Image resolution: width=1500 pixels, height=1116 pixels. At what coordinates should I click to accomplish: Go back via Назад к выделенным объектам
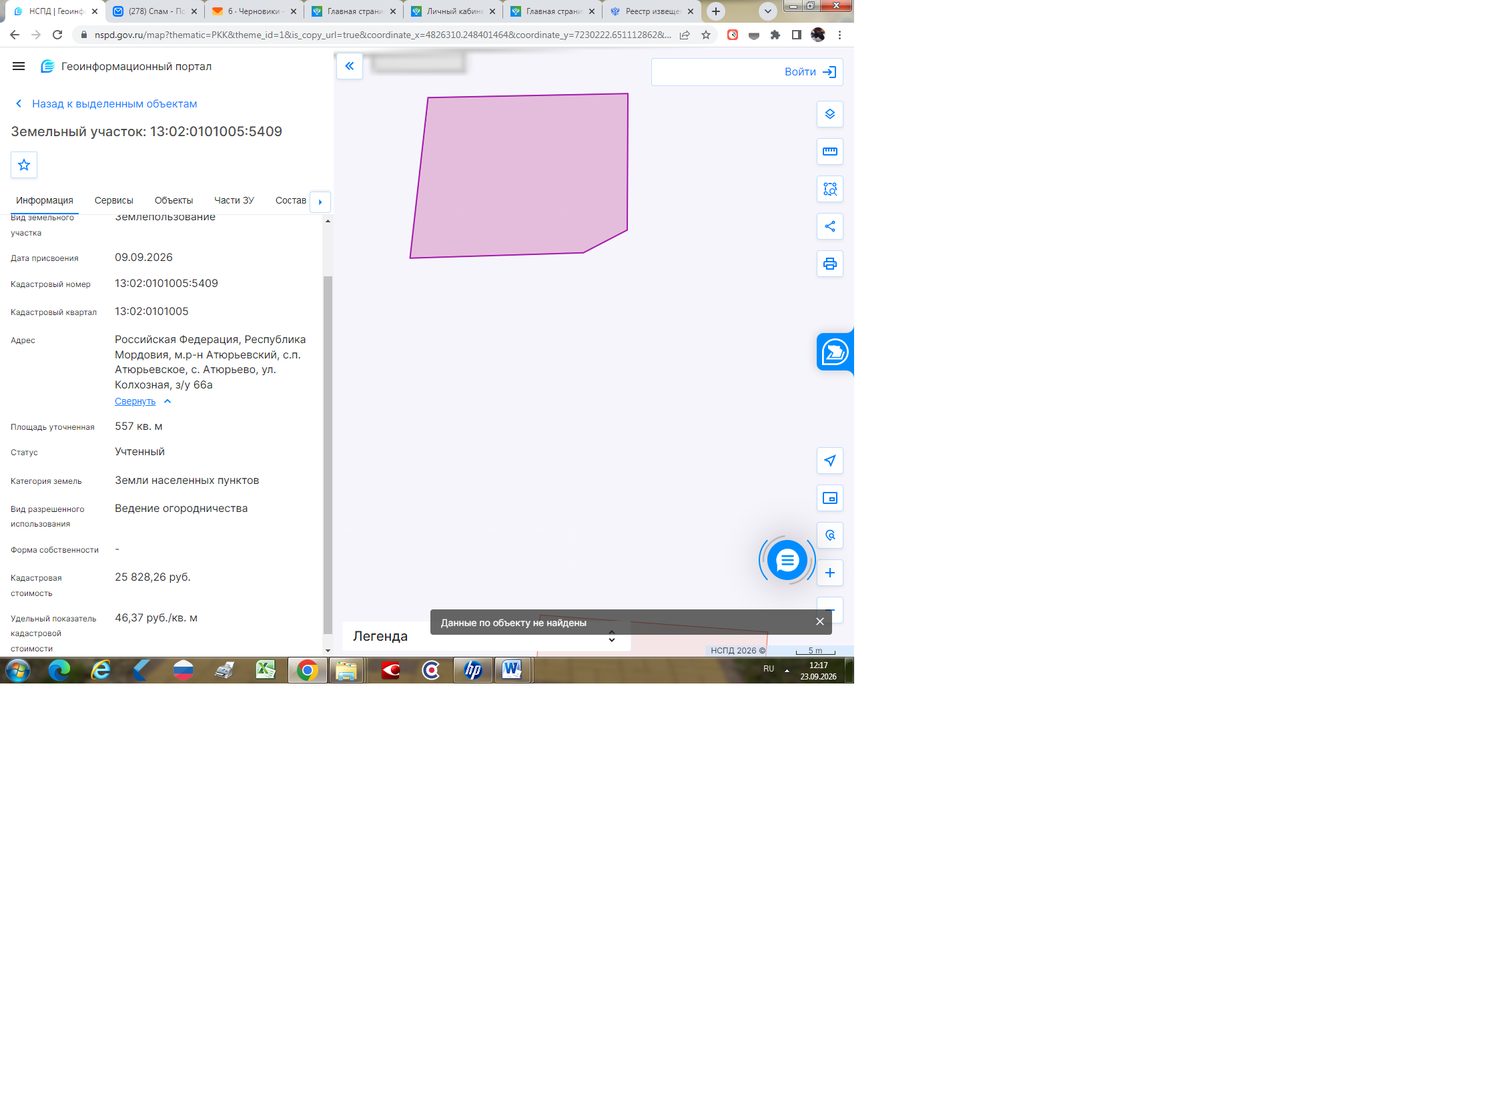(106, 104)
